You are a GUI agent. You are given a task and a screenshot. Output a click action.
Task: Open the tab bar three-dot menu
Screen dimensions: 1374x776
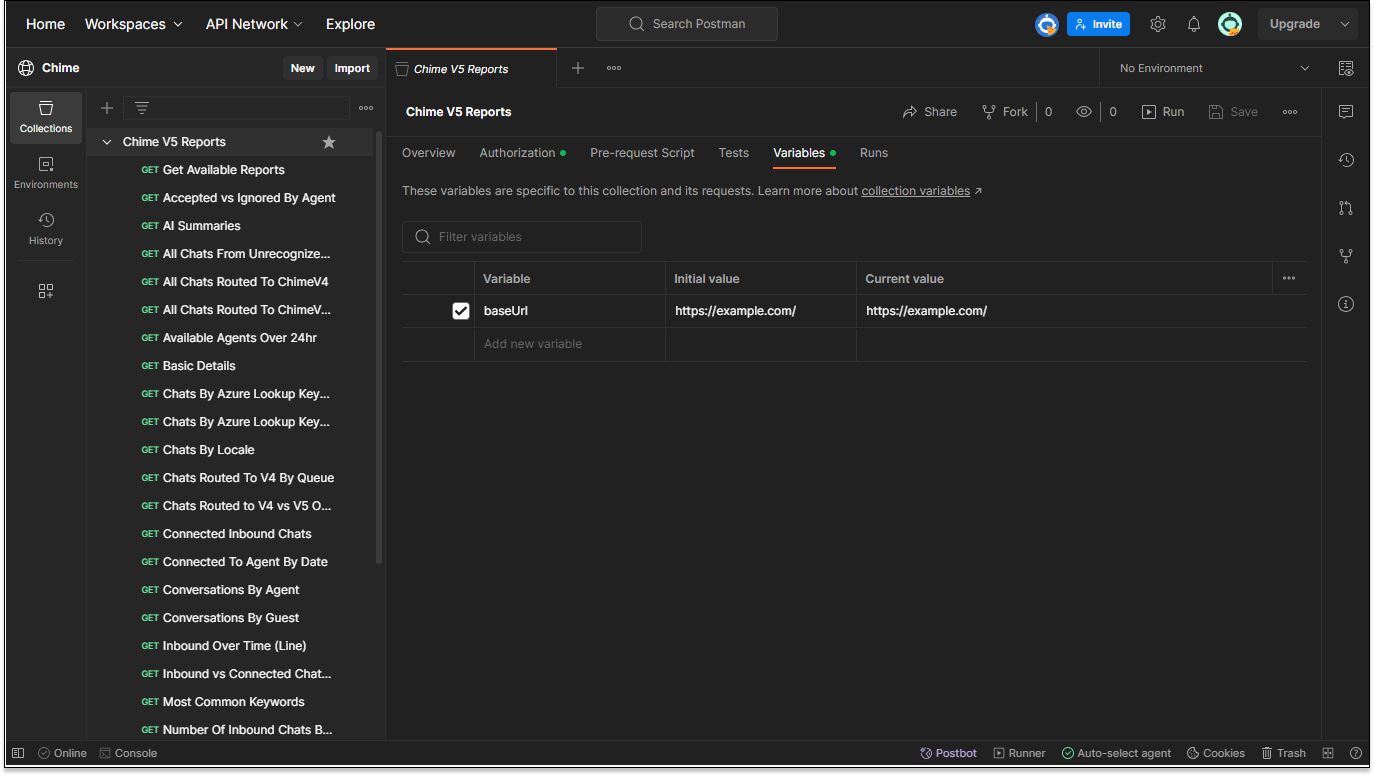[x=614, y=68]
